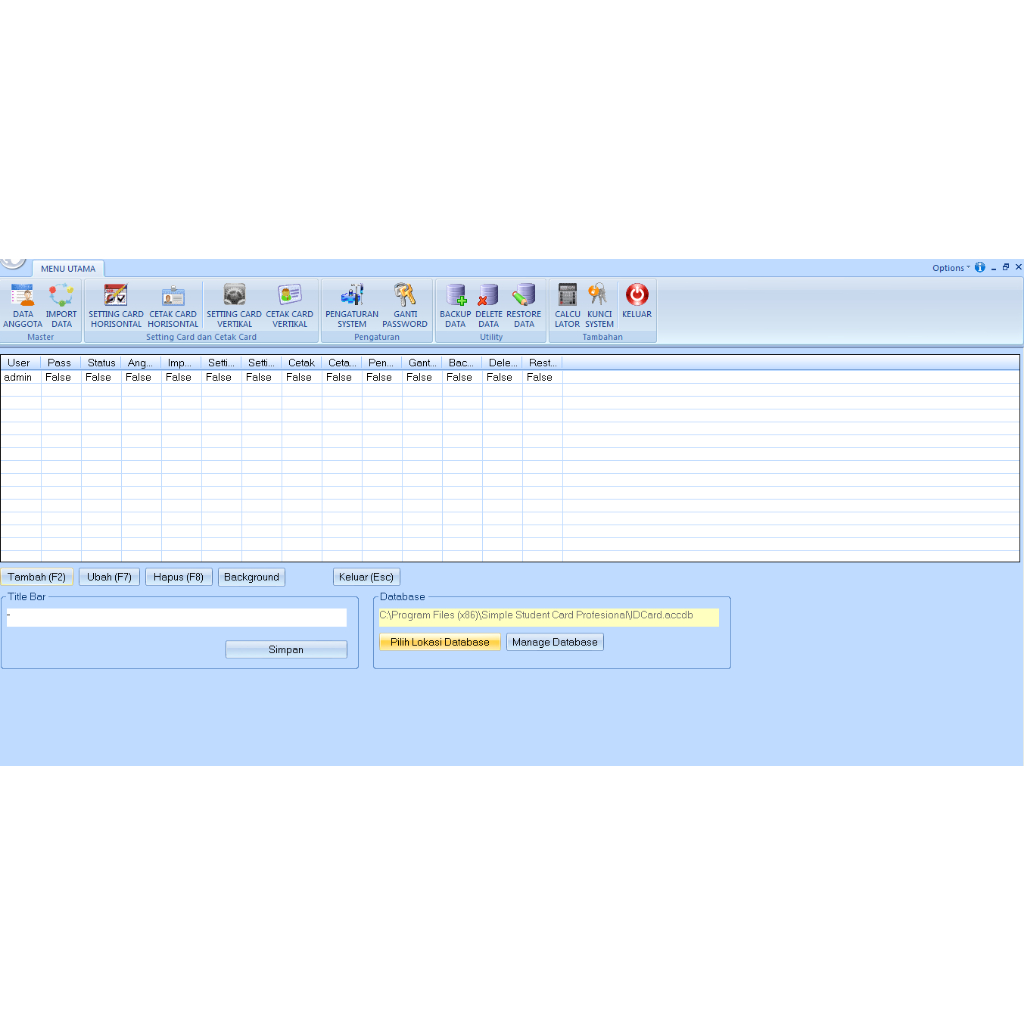
Task: Start the Restore Data tool
Action: pyautogui.click(x=524, y=305)
